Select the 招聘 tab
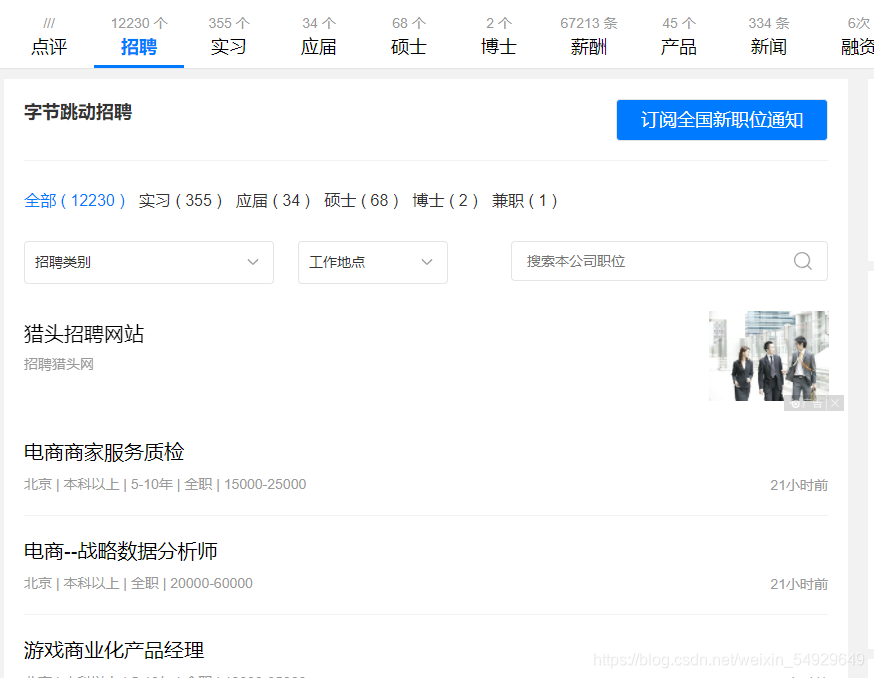 [139, 37]
